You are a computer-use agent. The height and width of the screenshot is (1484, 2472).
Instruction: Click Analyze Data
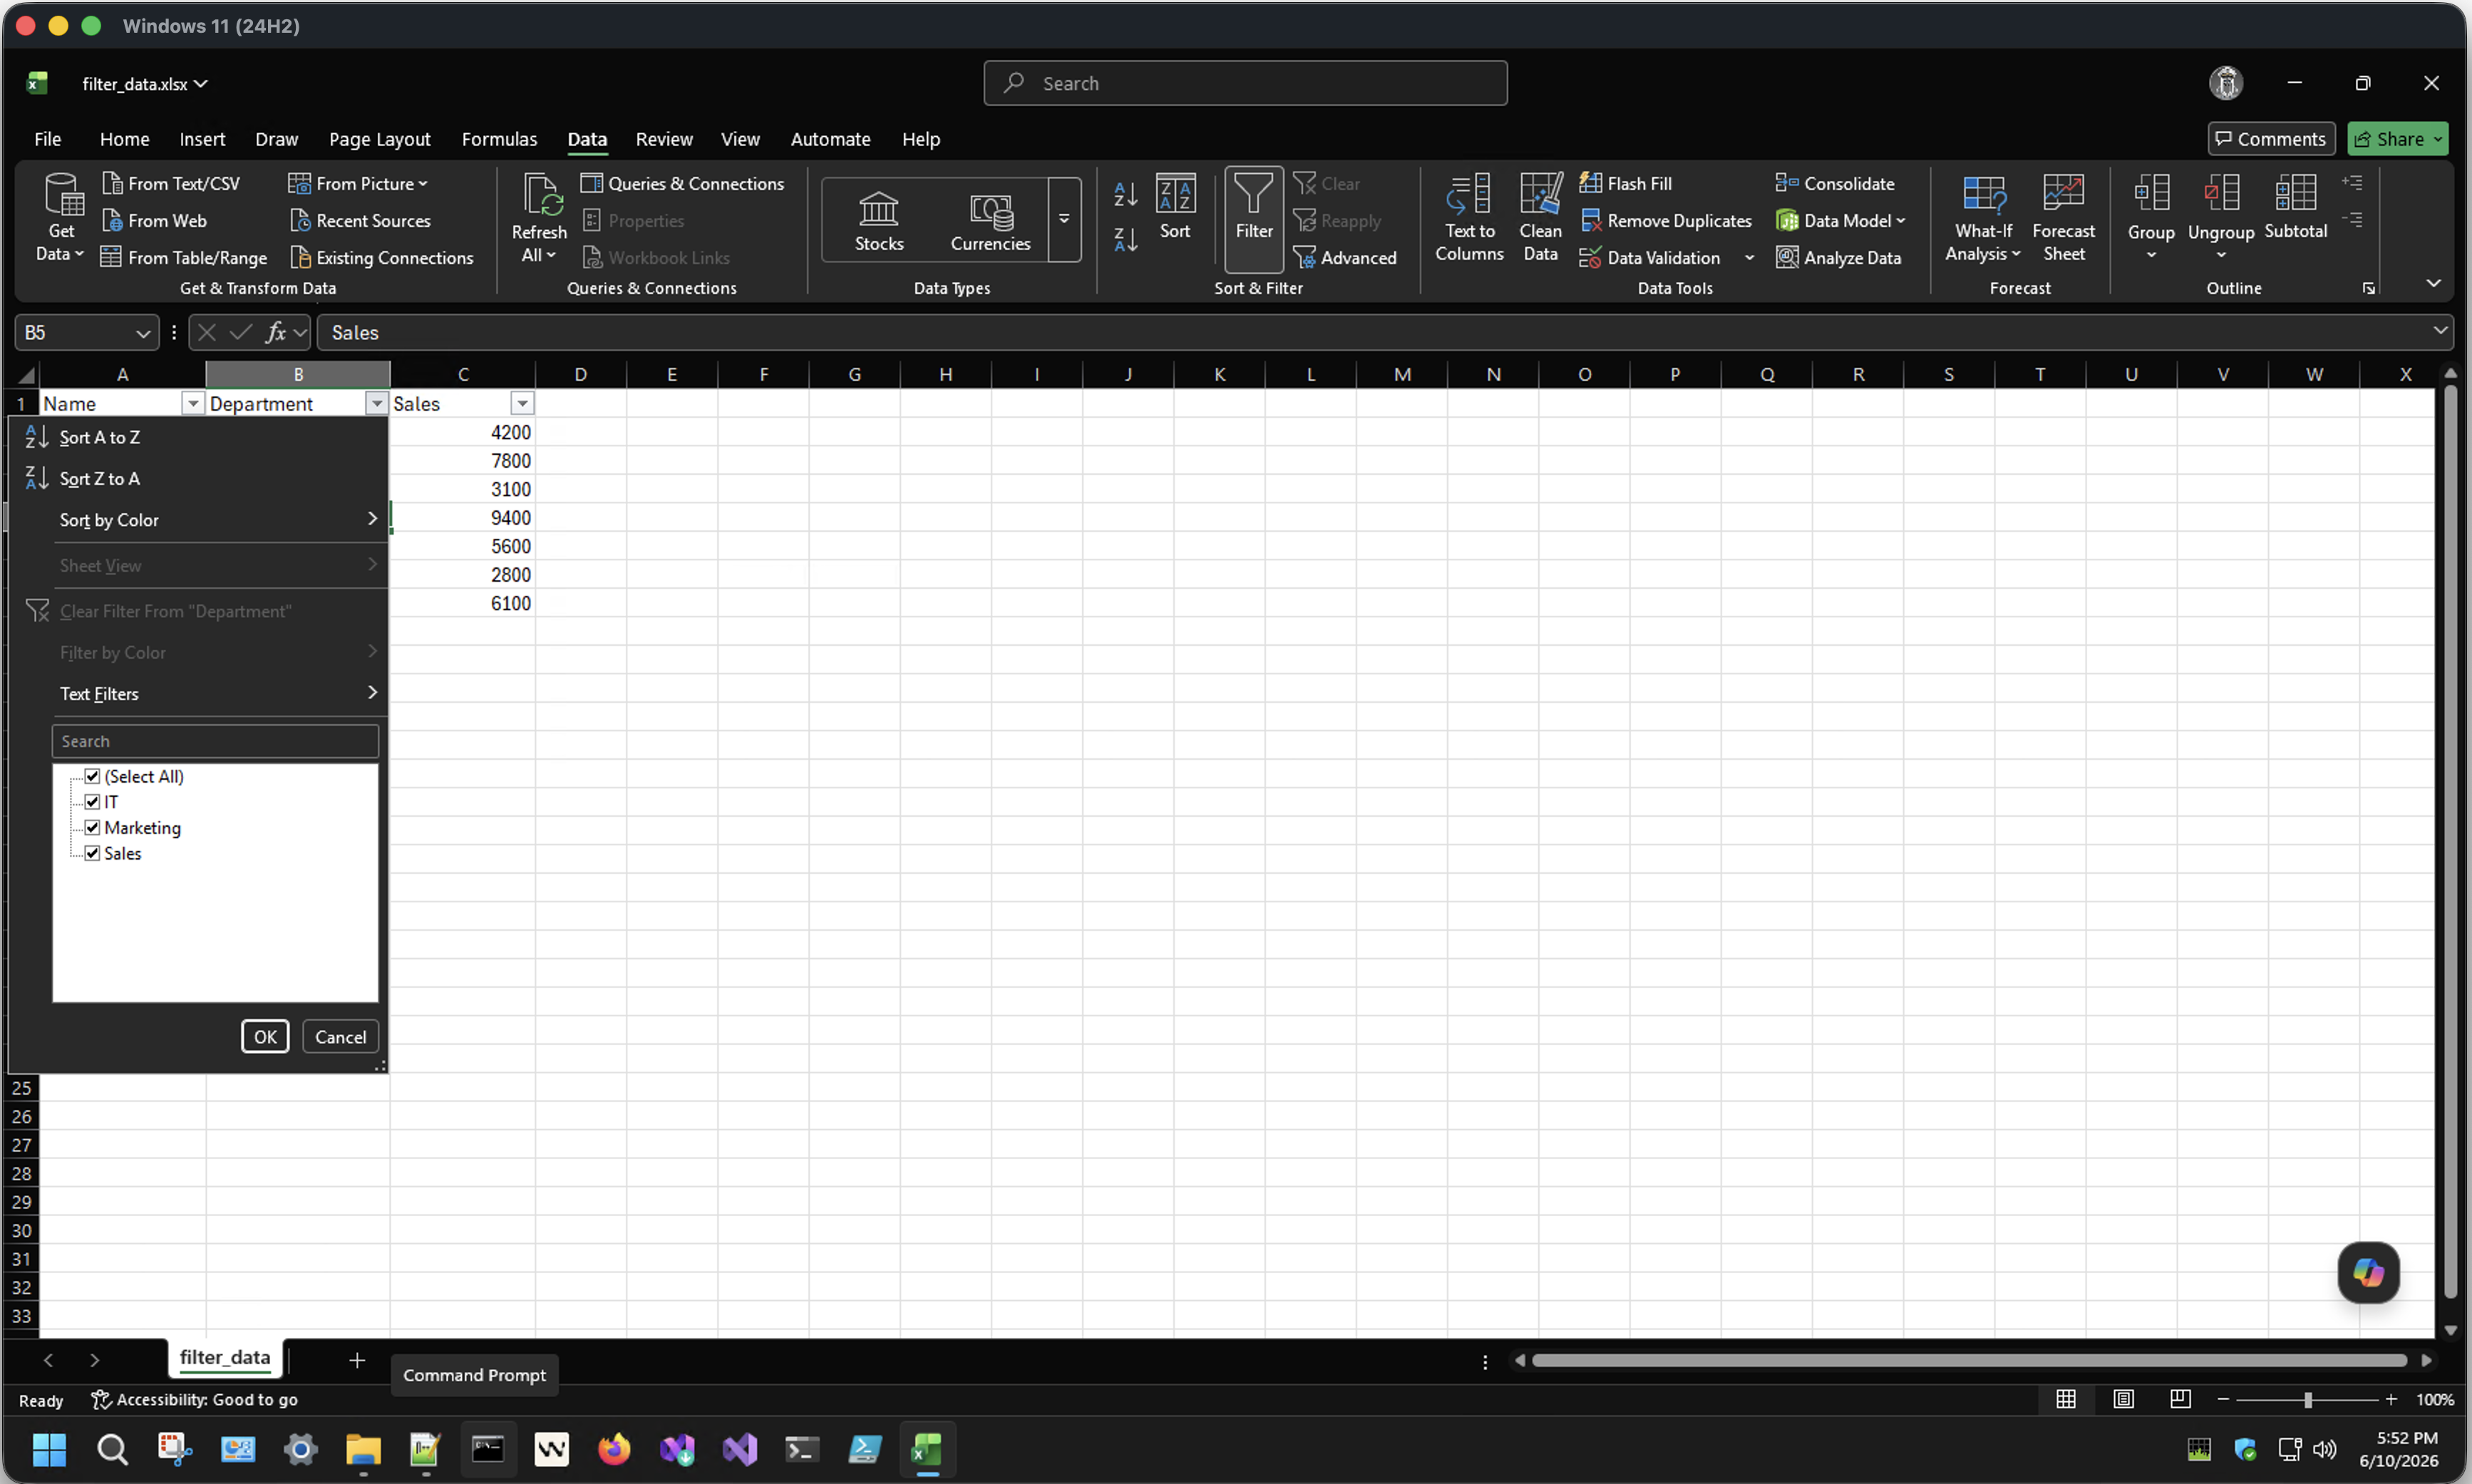1839,257
